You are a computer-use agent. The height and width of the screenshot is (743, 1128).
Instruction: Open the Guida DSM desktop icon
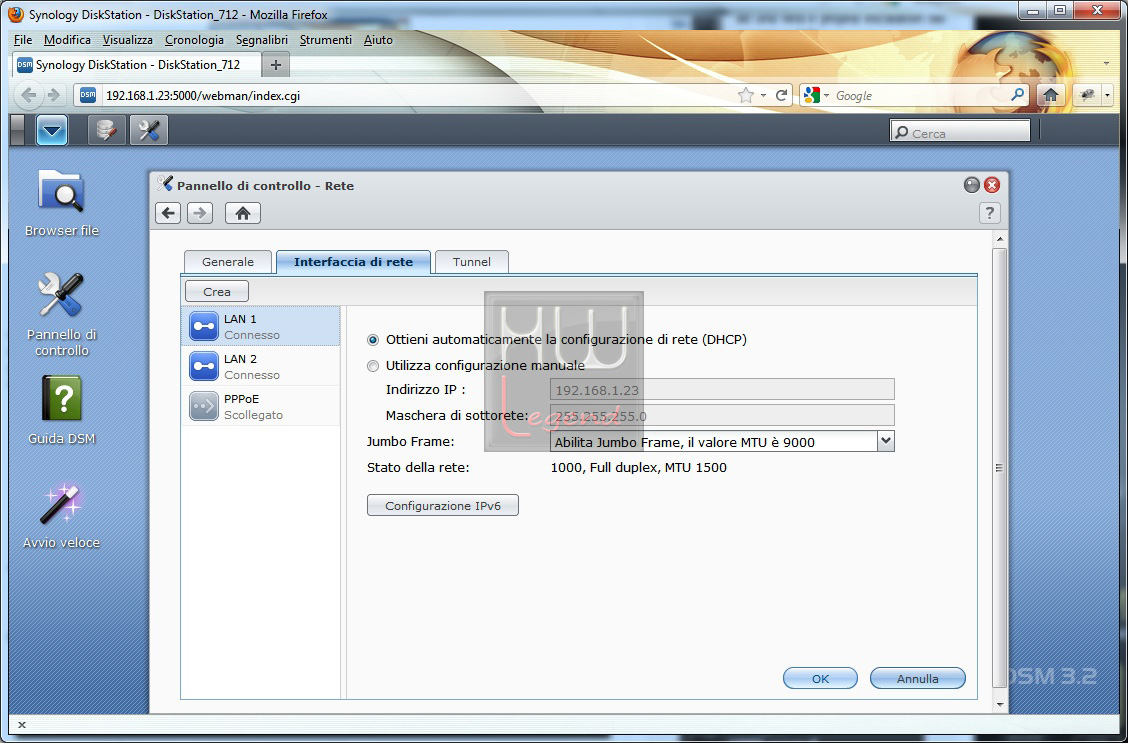point(61,410)
